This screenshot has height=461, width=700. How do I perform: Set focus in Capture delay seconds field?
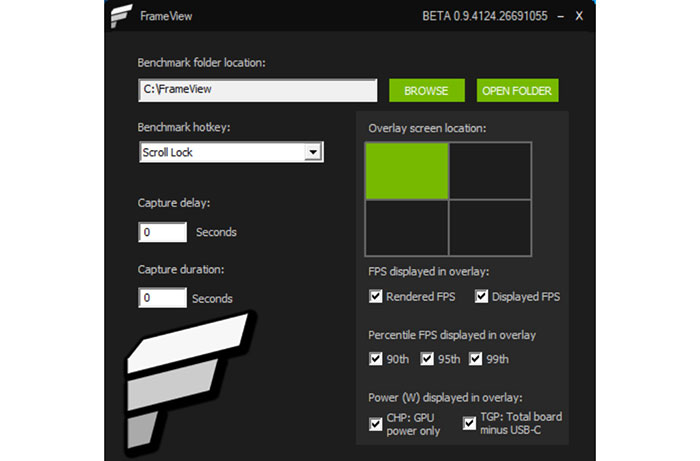162,232
